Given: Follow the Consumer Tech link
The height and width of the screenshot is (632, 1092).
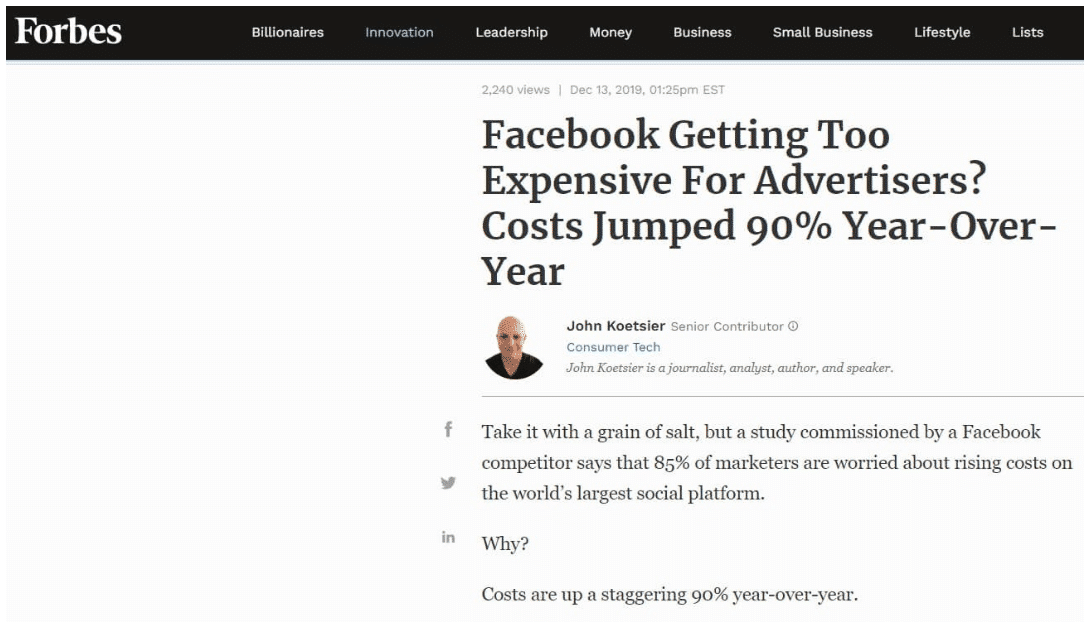Looking at the screenshot, I should pyautogui.click(x=613, y=347).
